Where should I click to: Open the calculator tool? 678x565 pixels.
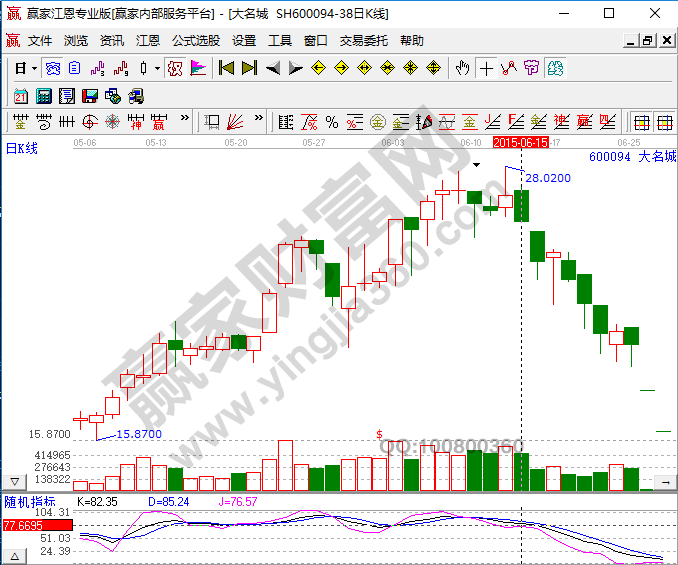pyautogui.click(x=44, y=96)
